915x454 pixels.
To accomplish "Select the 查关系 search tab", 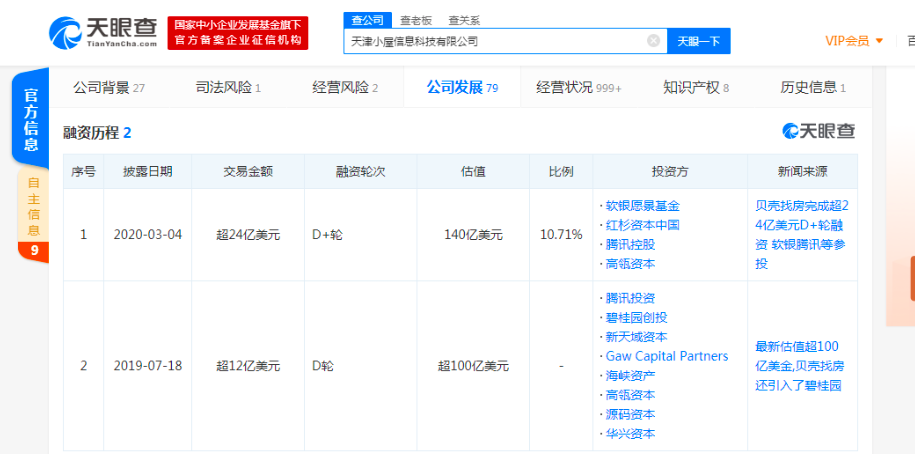I will point(465,20).
